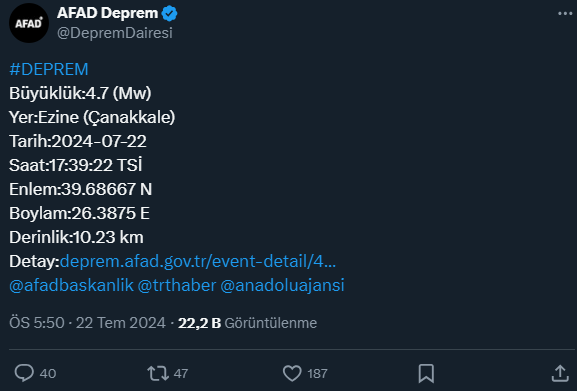The image size is (577, 391).
Task: Bookmark this tweet
Action: pos(426,373)
